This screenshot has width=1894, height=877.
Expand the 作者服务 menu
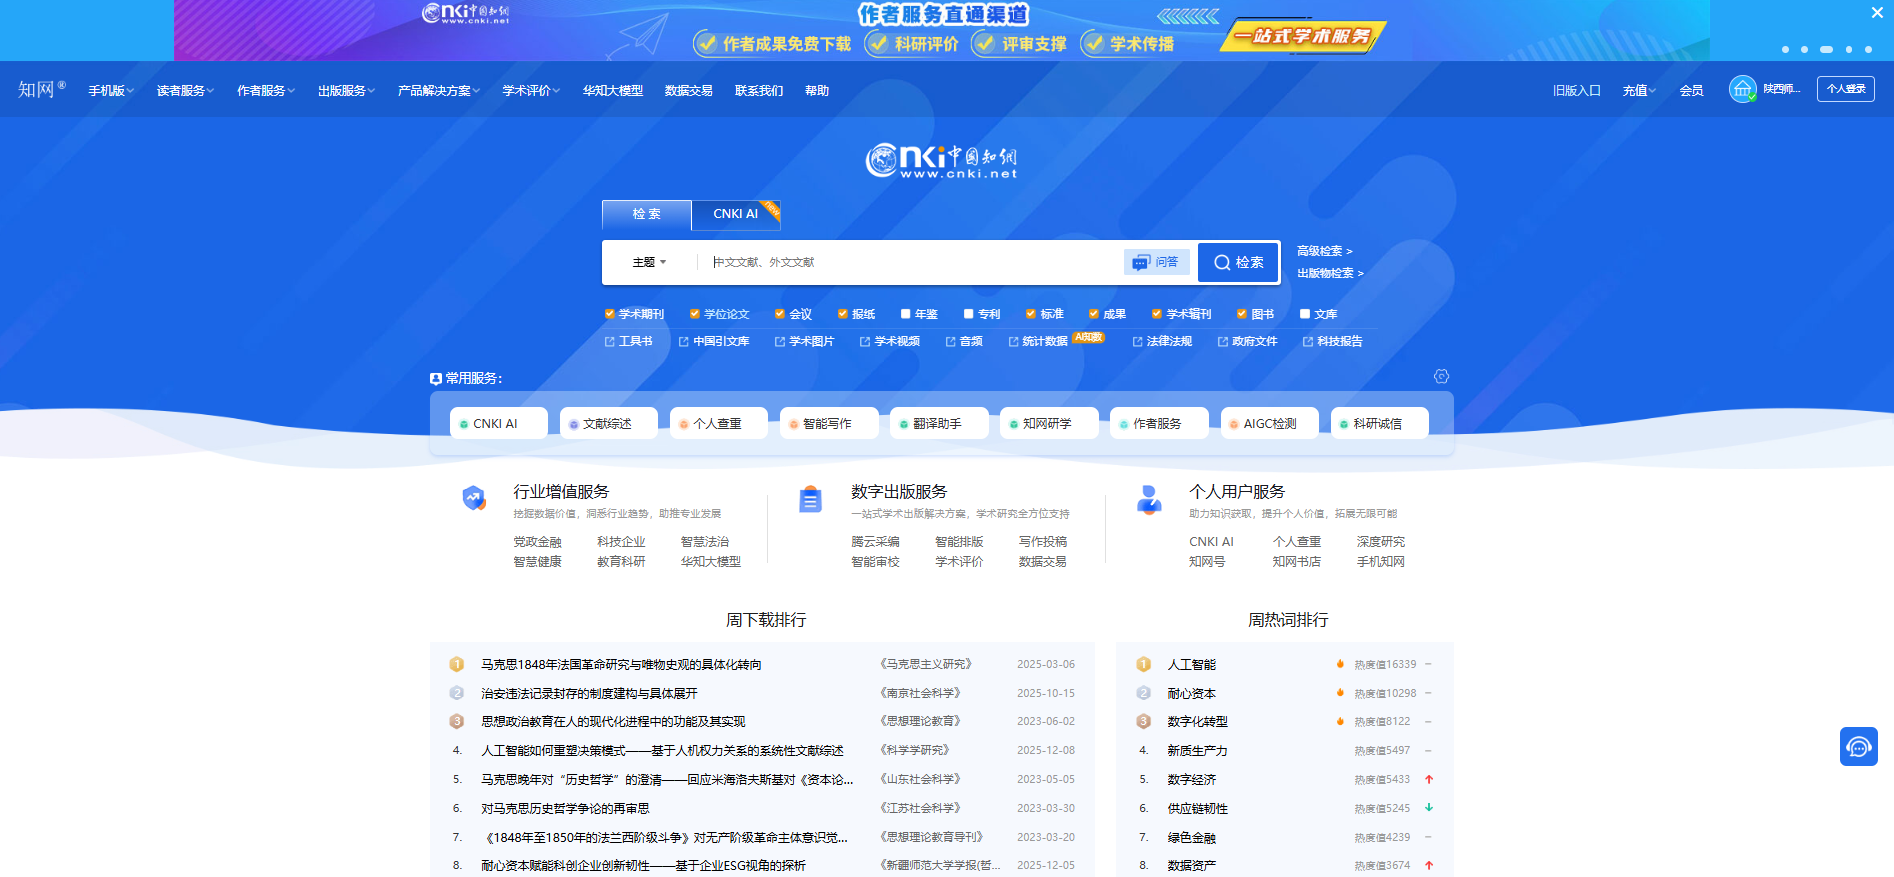coord(266,90)
